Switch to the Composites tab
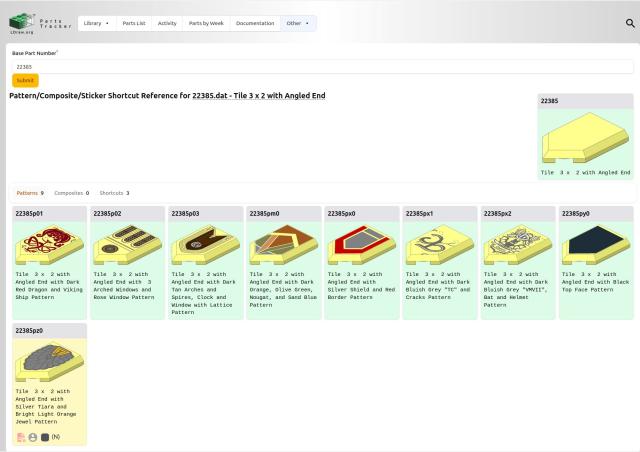The width and height of the screenshot is (640, 452). coord(71,193)
